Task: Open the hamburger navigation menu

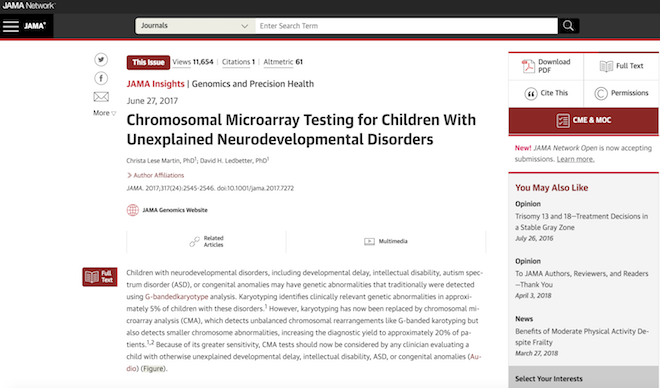Action: [x=11, y=26]
